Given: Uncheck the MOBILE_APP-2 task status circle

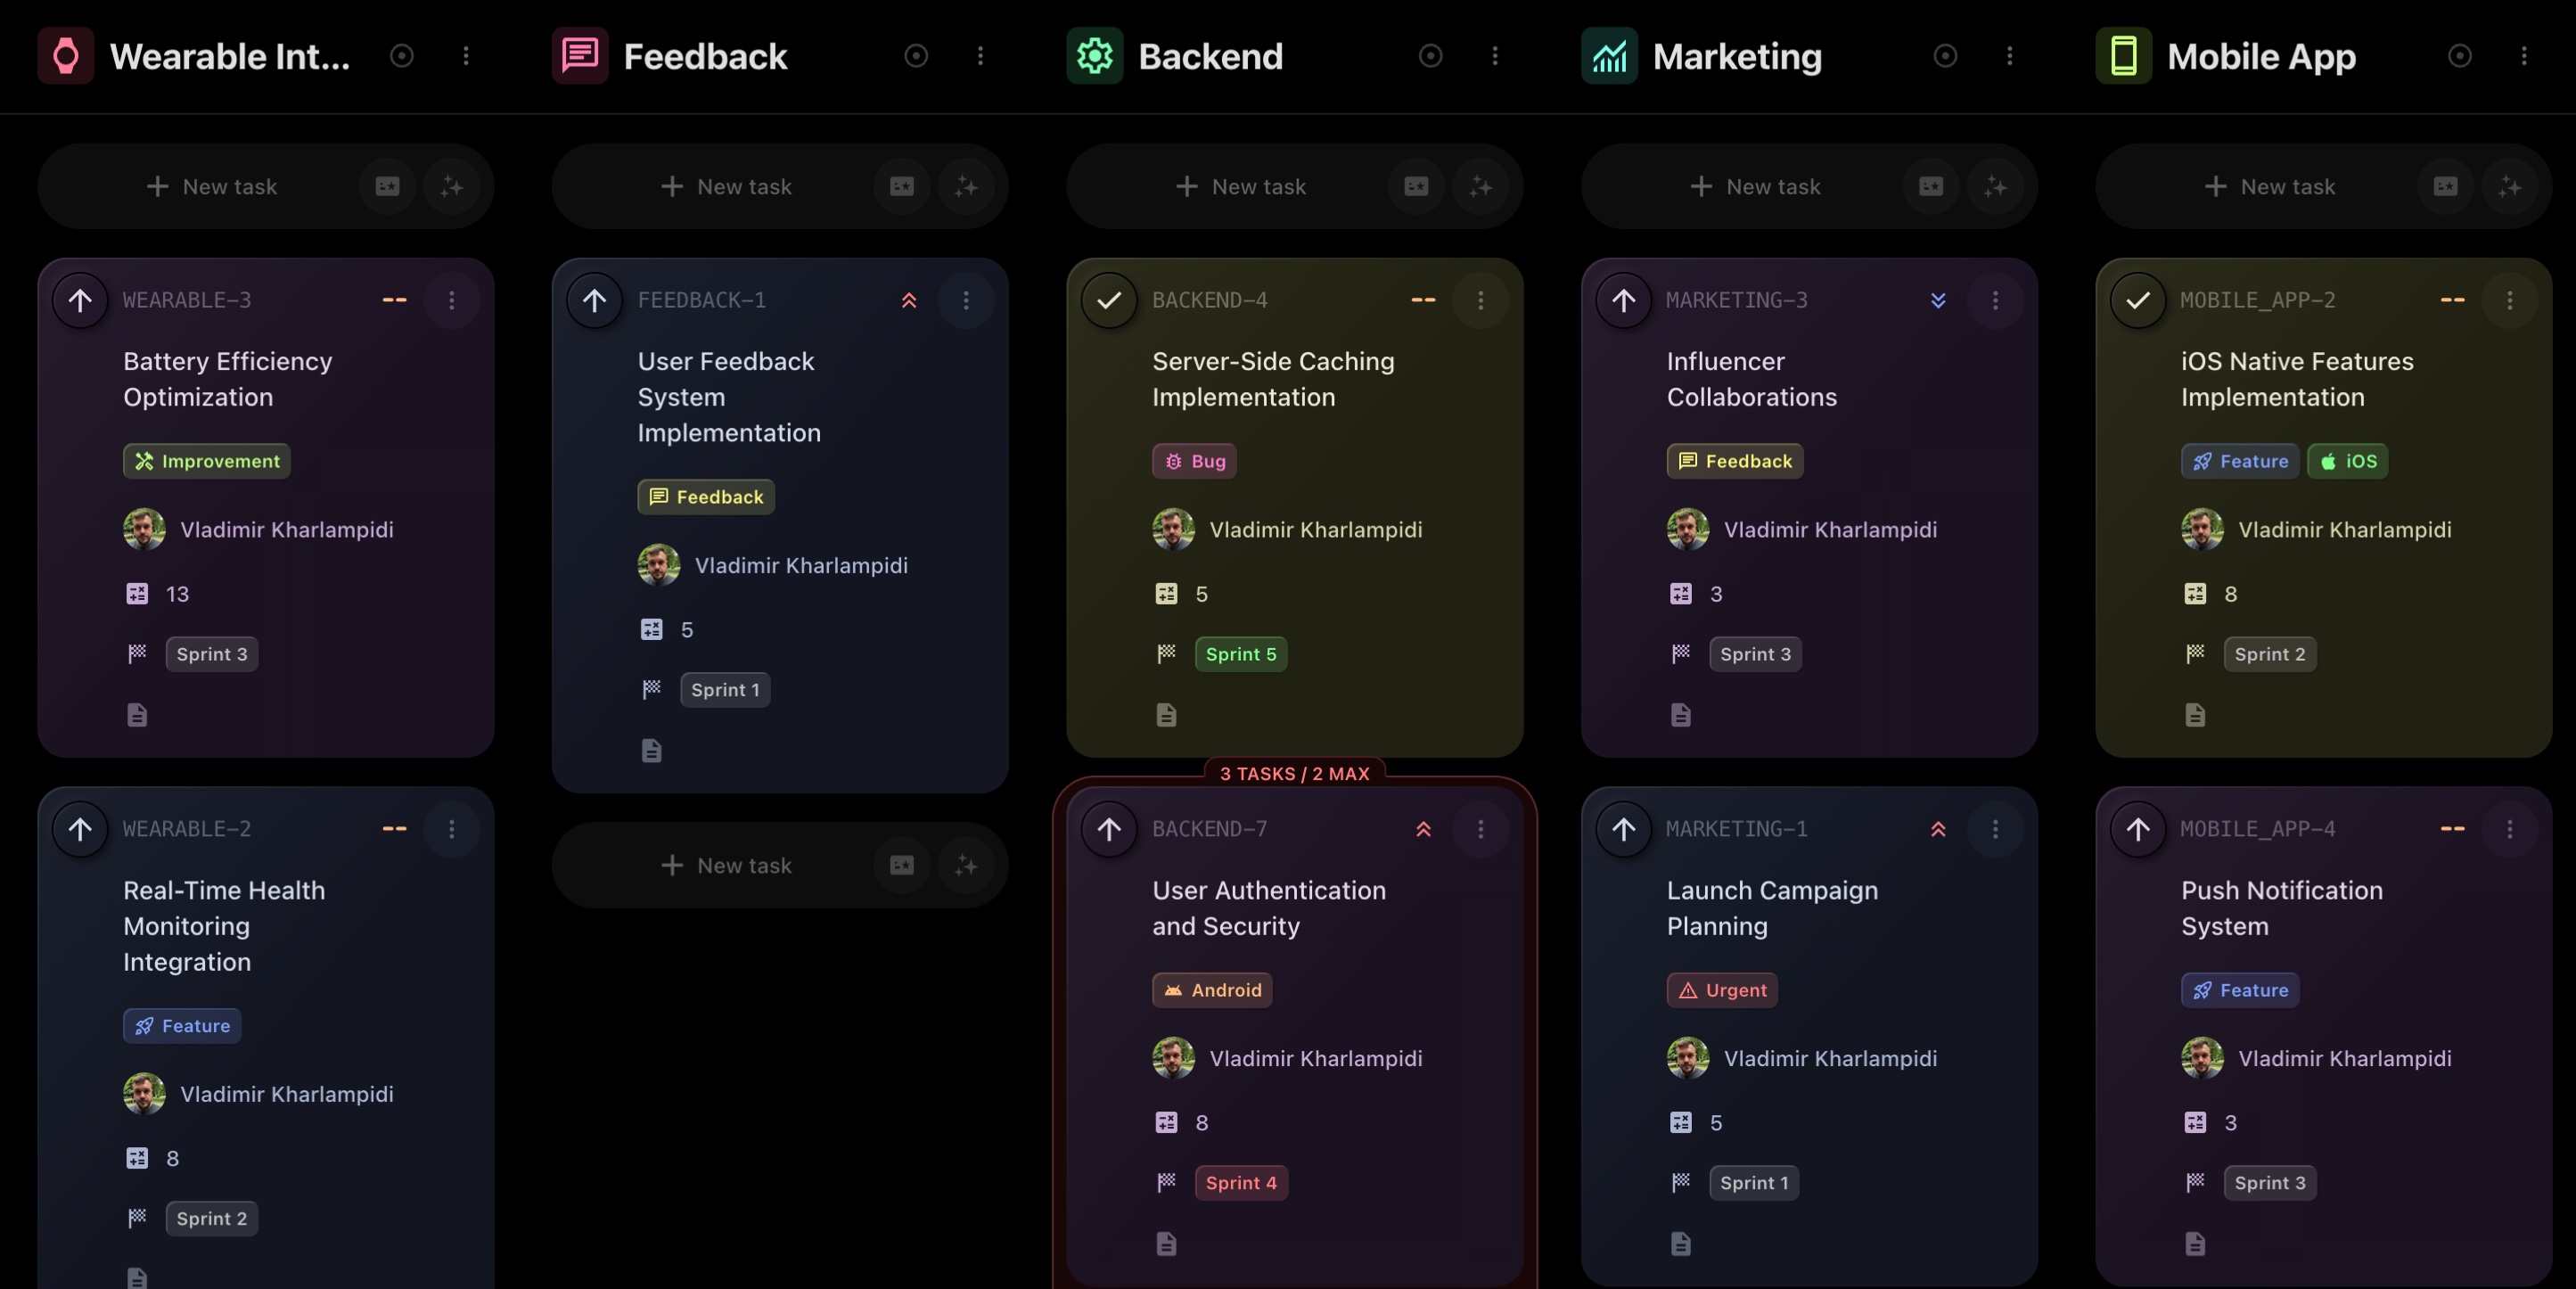Looking at the screenshot, I should (2138, 300).
